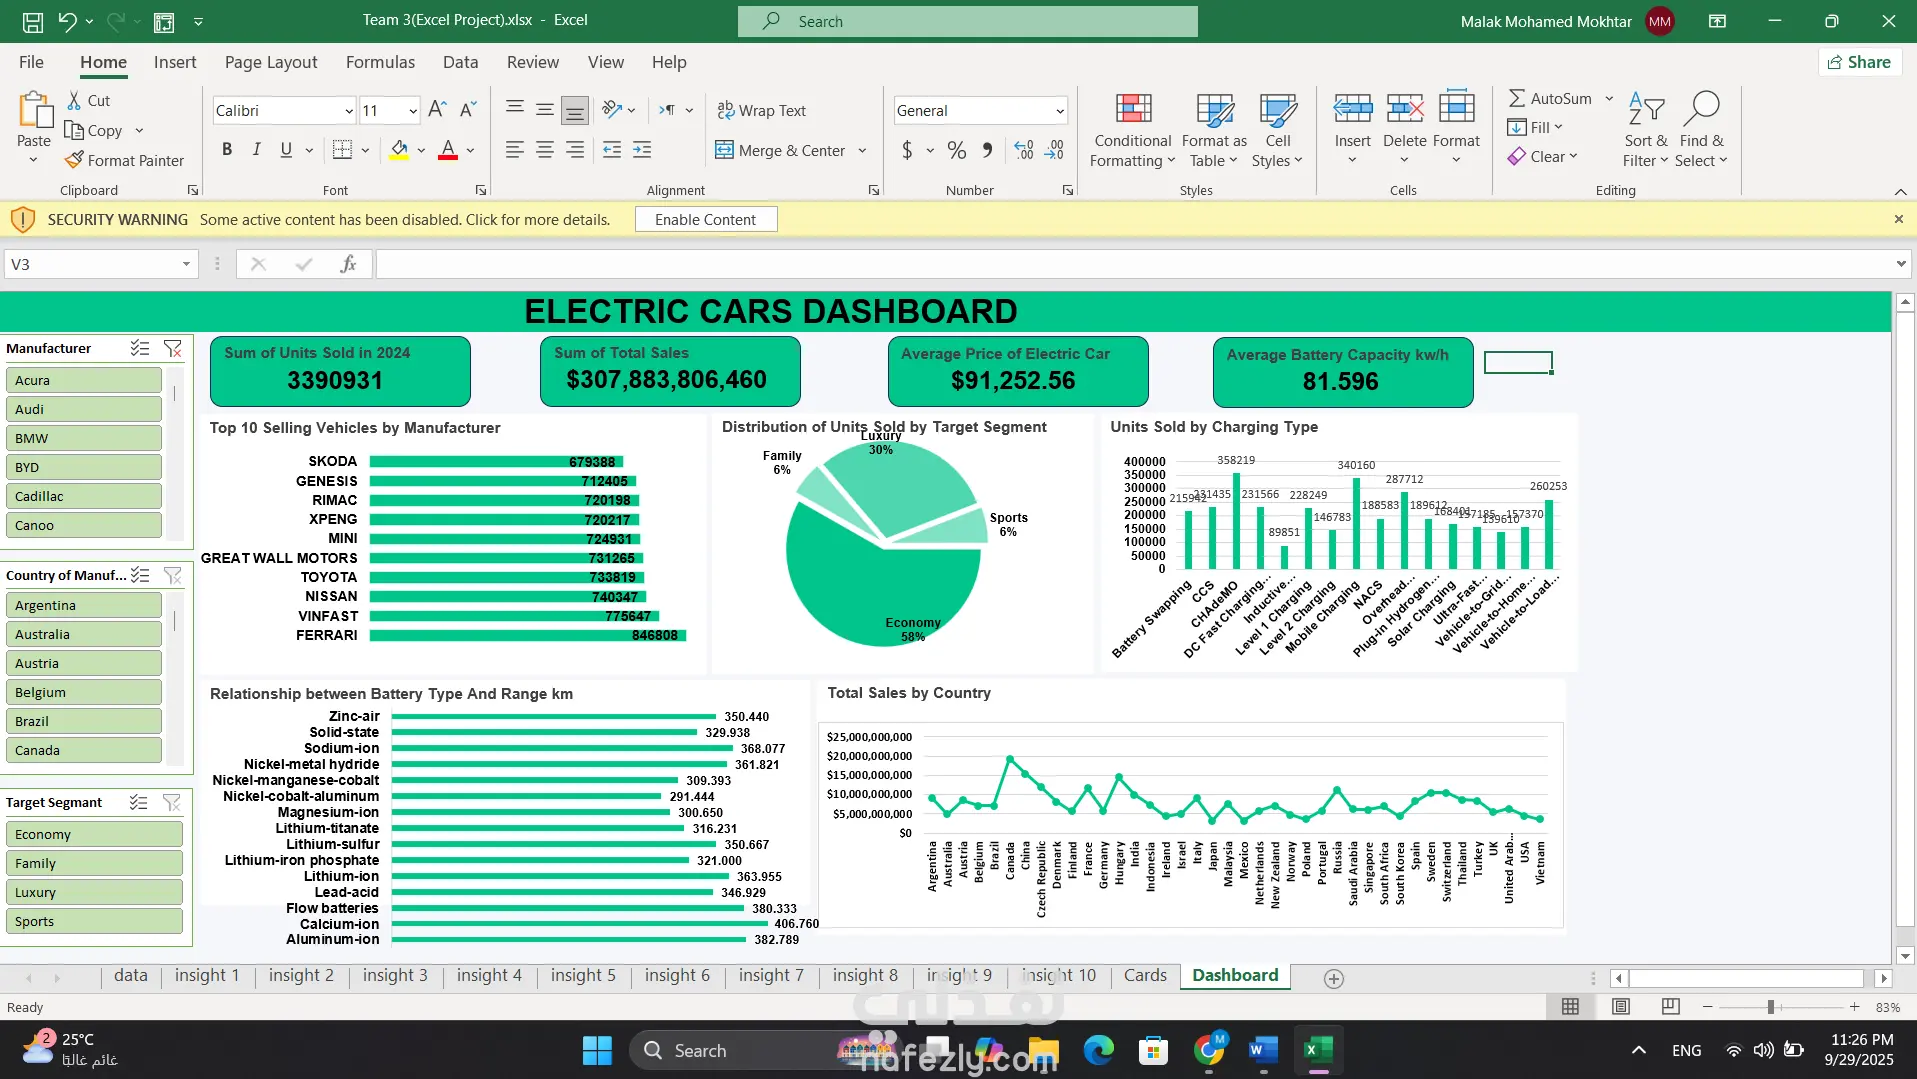Click the zoom slider in status bar
The width and height of the screenshot is (1917, 1079).
click(x=1770, y=1007)
